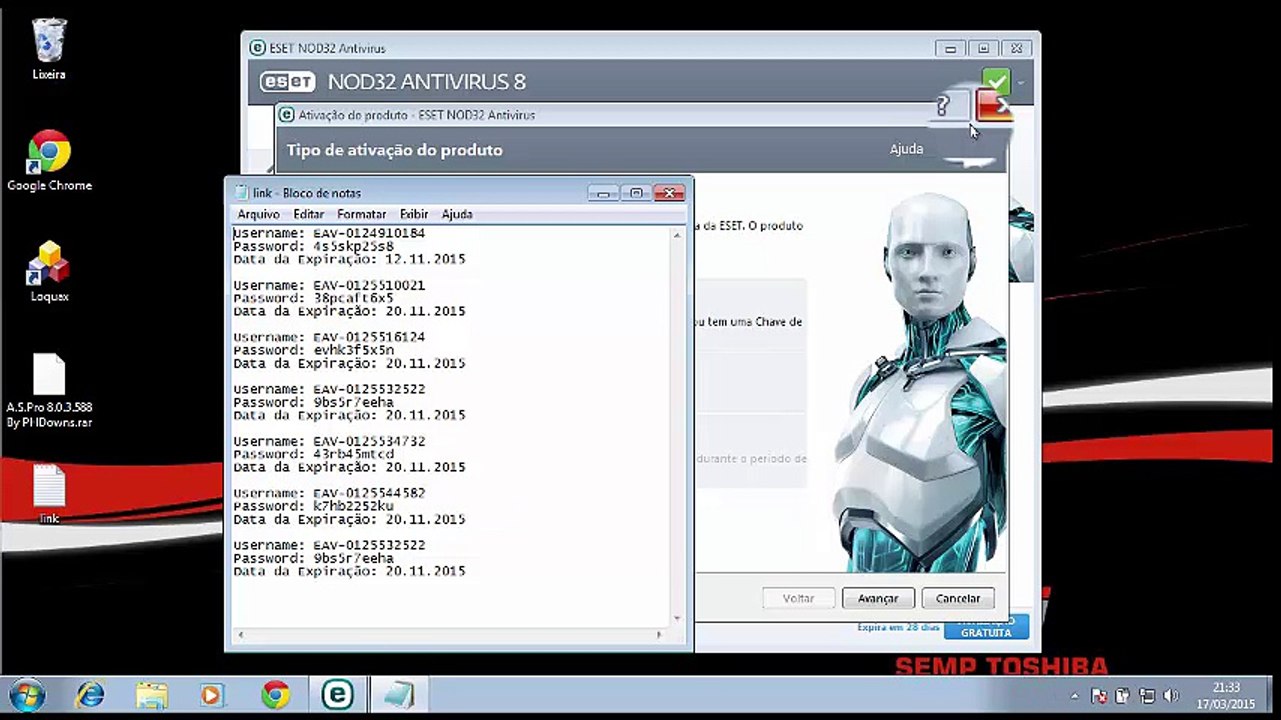The height and width of the screenshot is (720, 1281).
Task: Open the Windows Start menu
Action: (x=27, y=695)
